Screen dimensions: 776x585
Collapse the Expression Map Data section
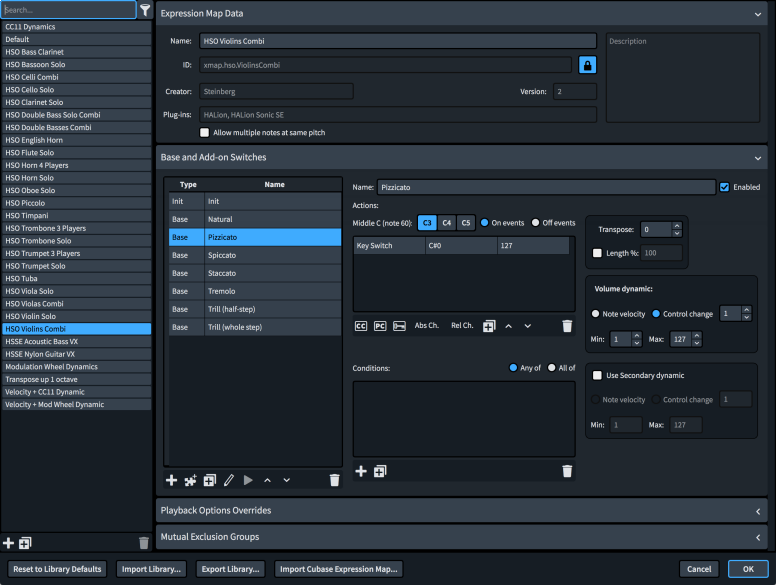tap(758, 14)
